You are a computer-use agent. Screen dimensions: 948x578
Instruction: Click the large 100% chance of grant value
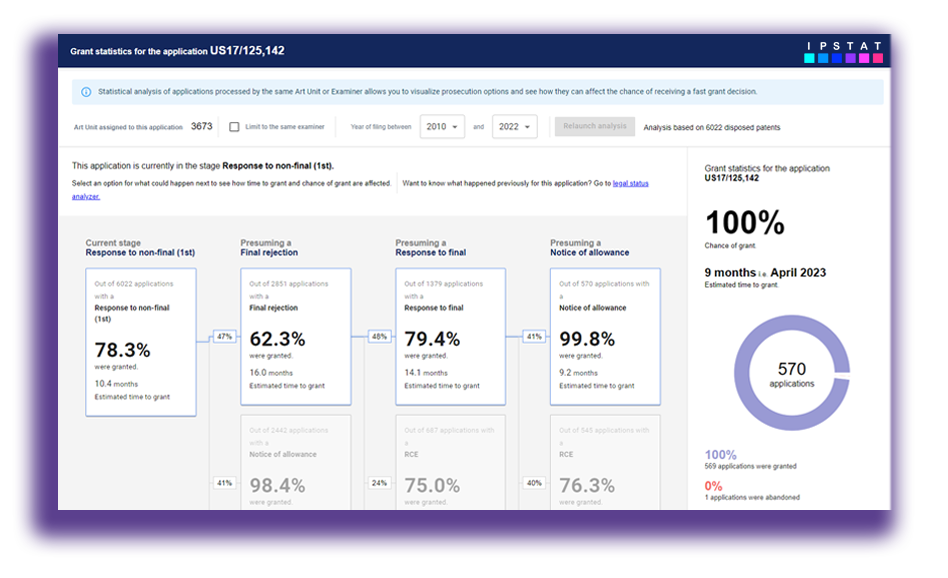point(745,222)
